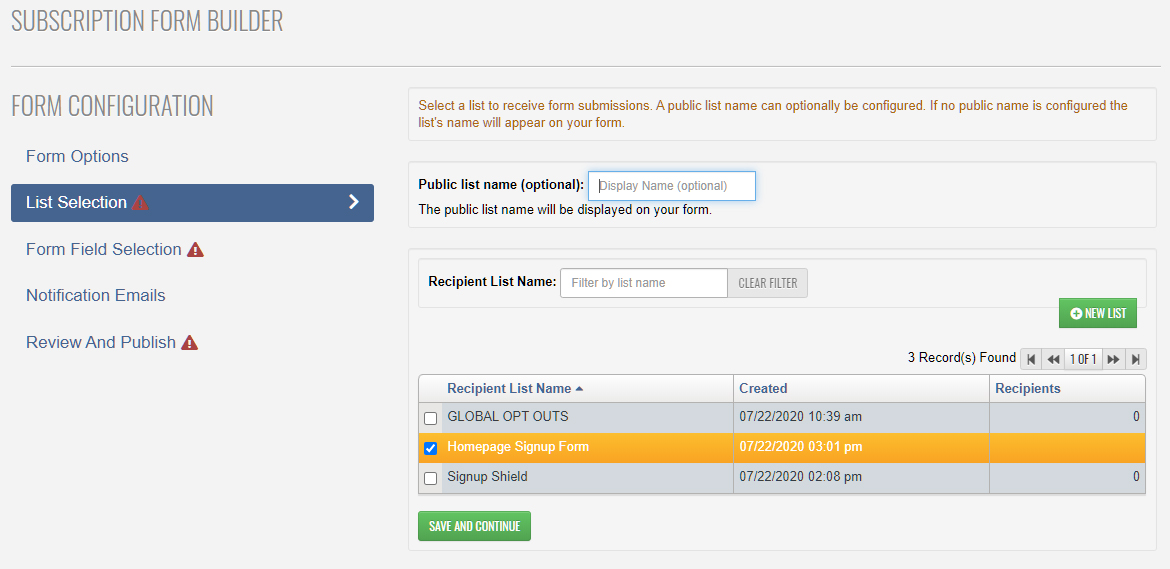1170x569 pixels.
Task: Uncheck the Homepage Signup Form checkbox
Action: tap(431, 448)
